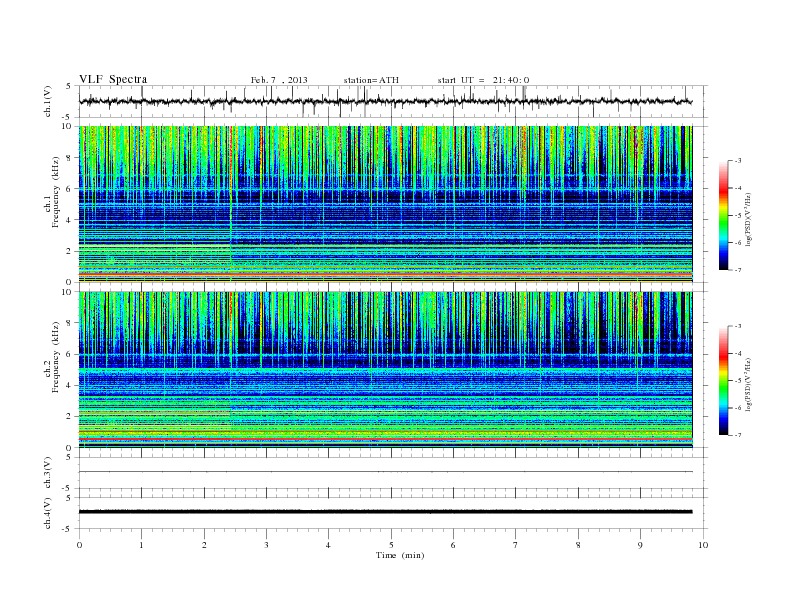
Task: Click time axis tick label "0"
Action: pos(79,545)
